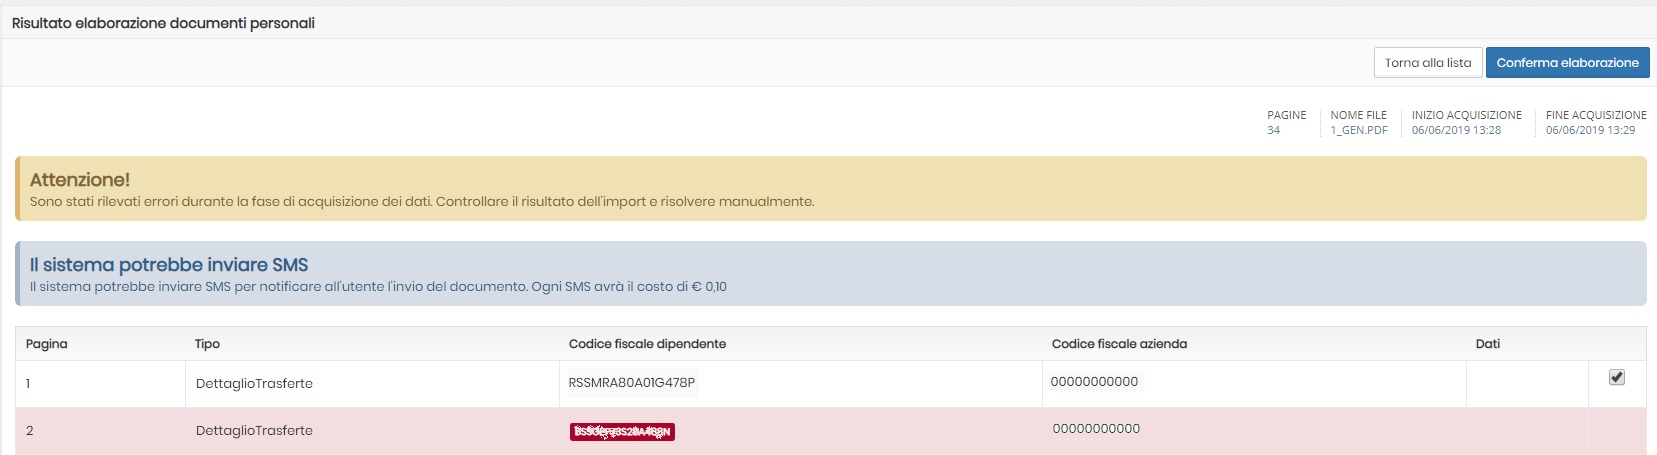Click the Pagina column header
1657x455 pixels.
(x=47, y=343)
